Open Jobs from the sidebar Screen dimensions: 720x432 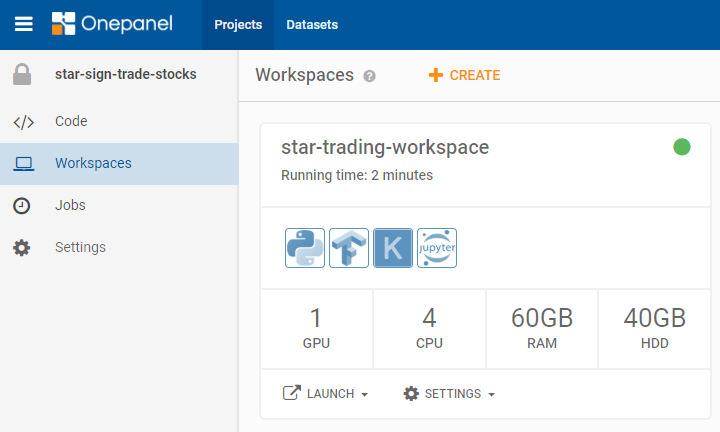click(x=70, y=205)
